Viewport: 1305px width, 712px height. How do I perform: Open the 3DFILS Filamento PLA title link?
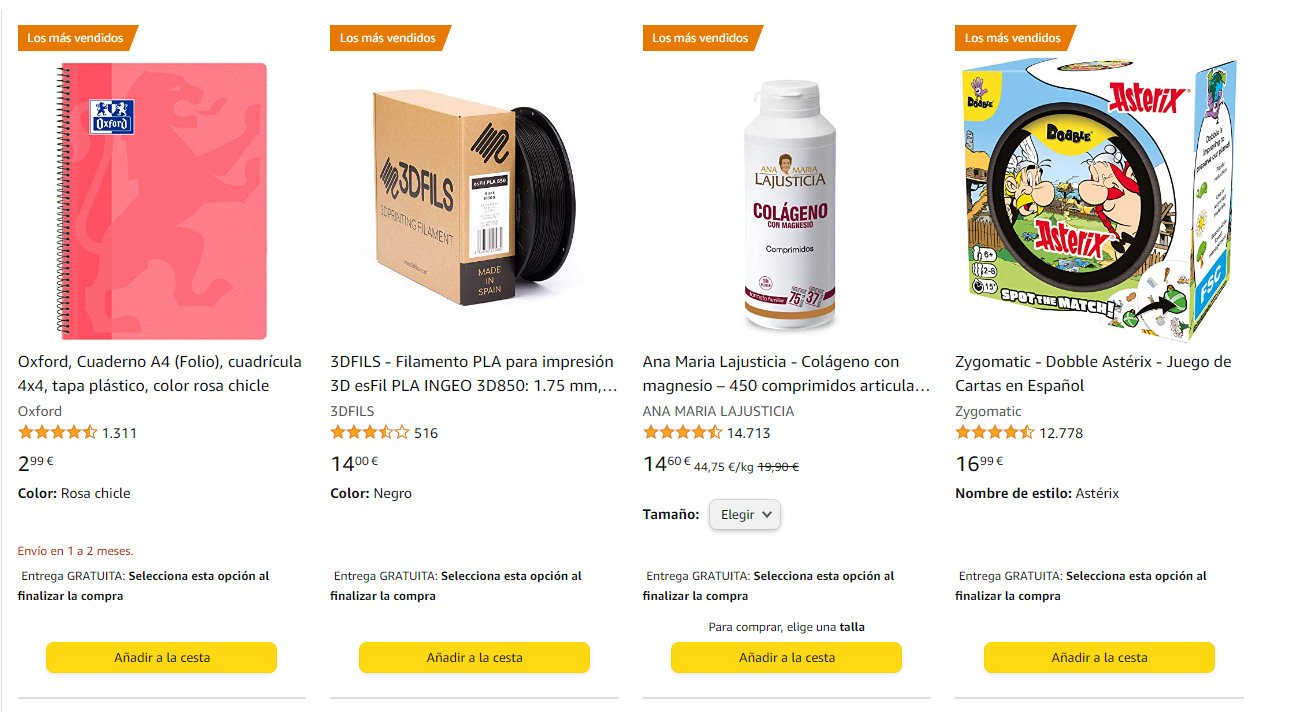(474, 374)
